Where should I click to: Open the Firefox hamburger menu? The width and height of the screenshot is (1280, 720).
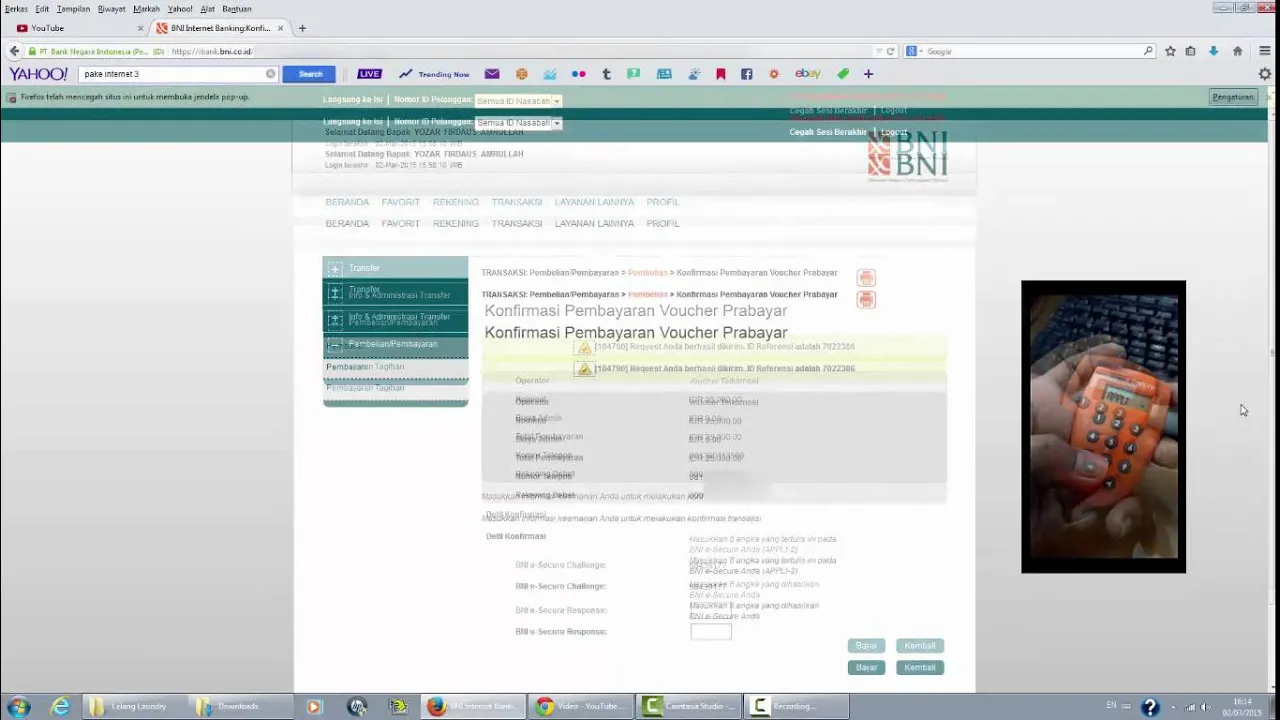coord(1265,51)
